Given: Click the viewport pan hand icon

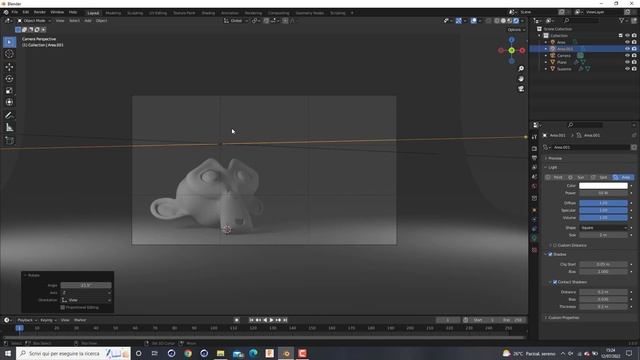Looking at the screenshot, I should 521,79.
